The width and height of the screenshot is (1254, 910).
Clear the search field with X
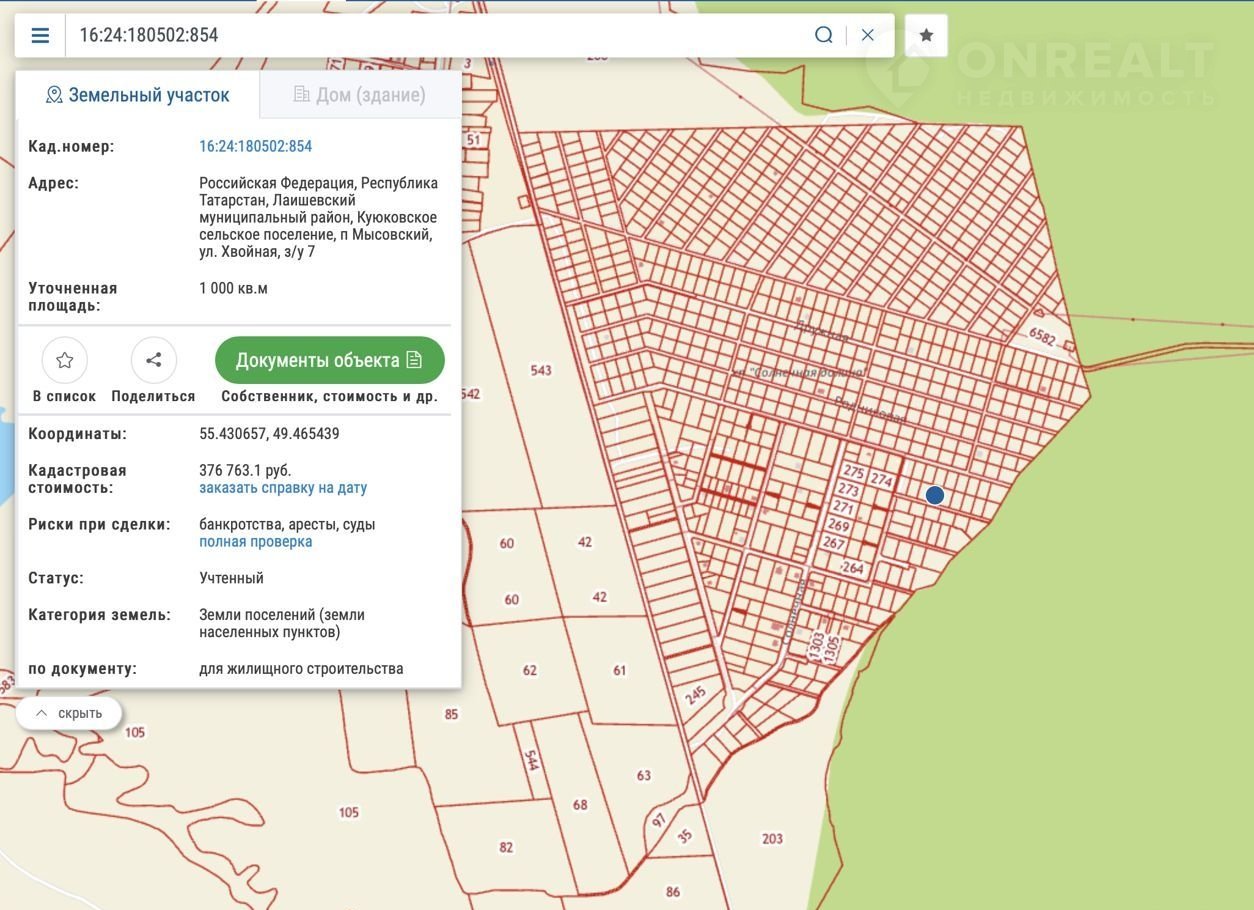(x=868, y=36)
